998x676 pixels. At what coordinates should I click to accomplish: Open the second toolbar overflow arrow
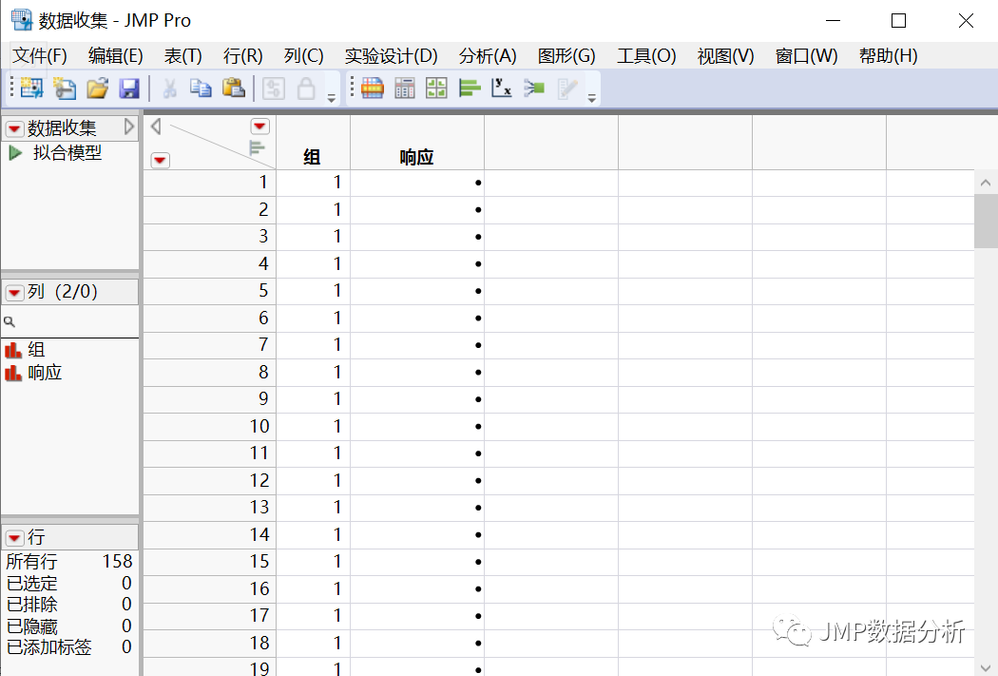coord(592,98)
